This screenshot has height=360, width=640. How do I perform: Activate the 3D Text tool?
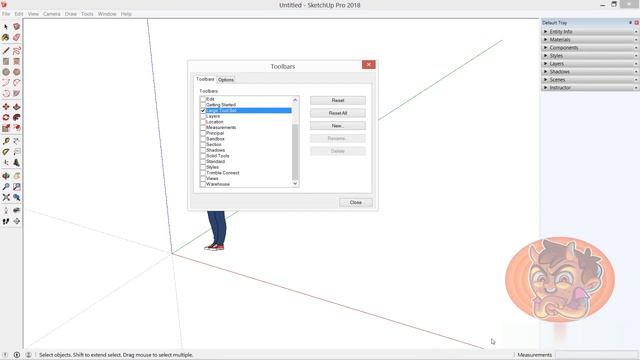point(16,162)
